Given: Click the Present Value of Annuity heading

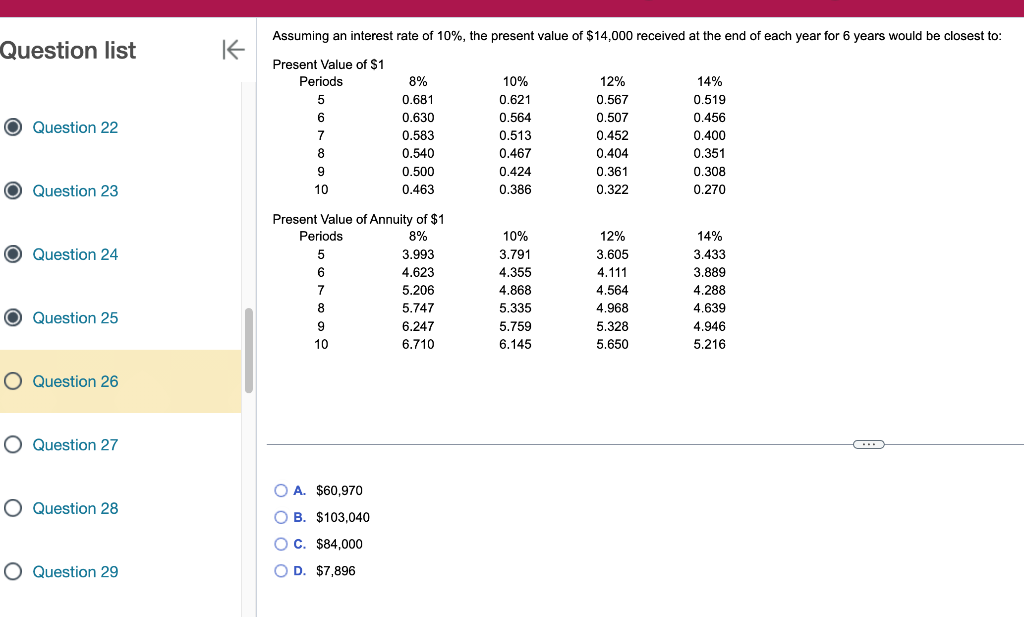Looking at the screenshot, I should (358, 219).
